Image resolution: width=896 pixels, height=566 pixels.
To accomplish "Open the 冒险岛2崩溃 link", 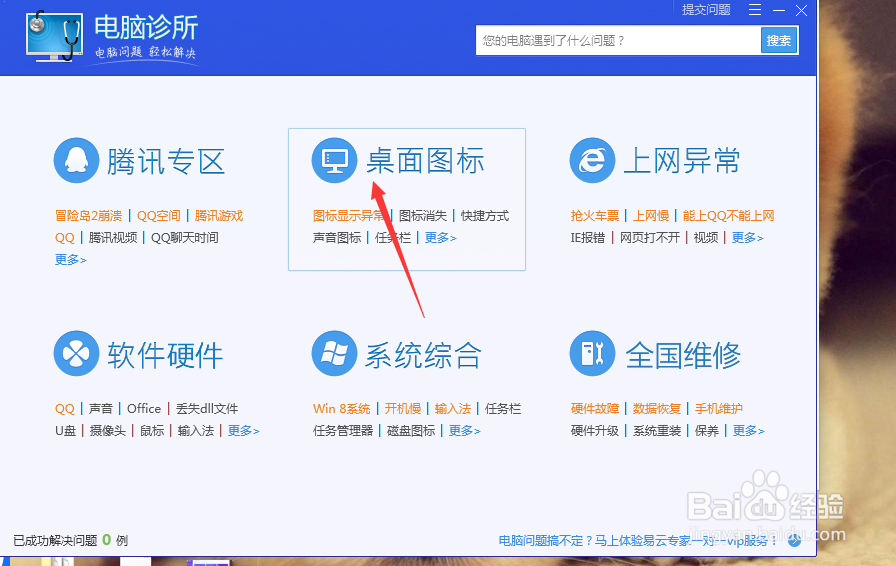I will 89,216.
